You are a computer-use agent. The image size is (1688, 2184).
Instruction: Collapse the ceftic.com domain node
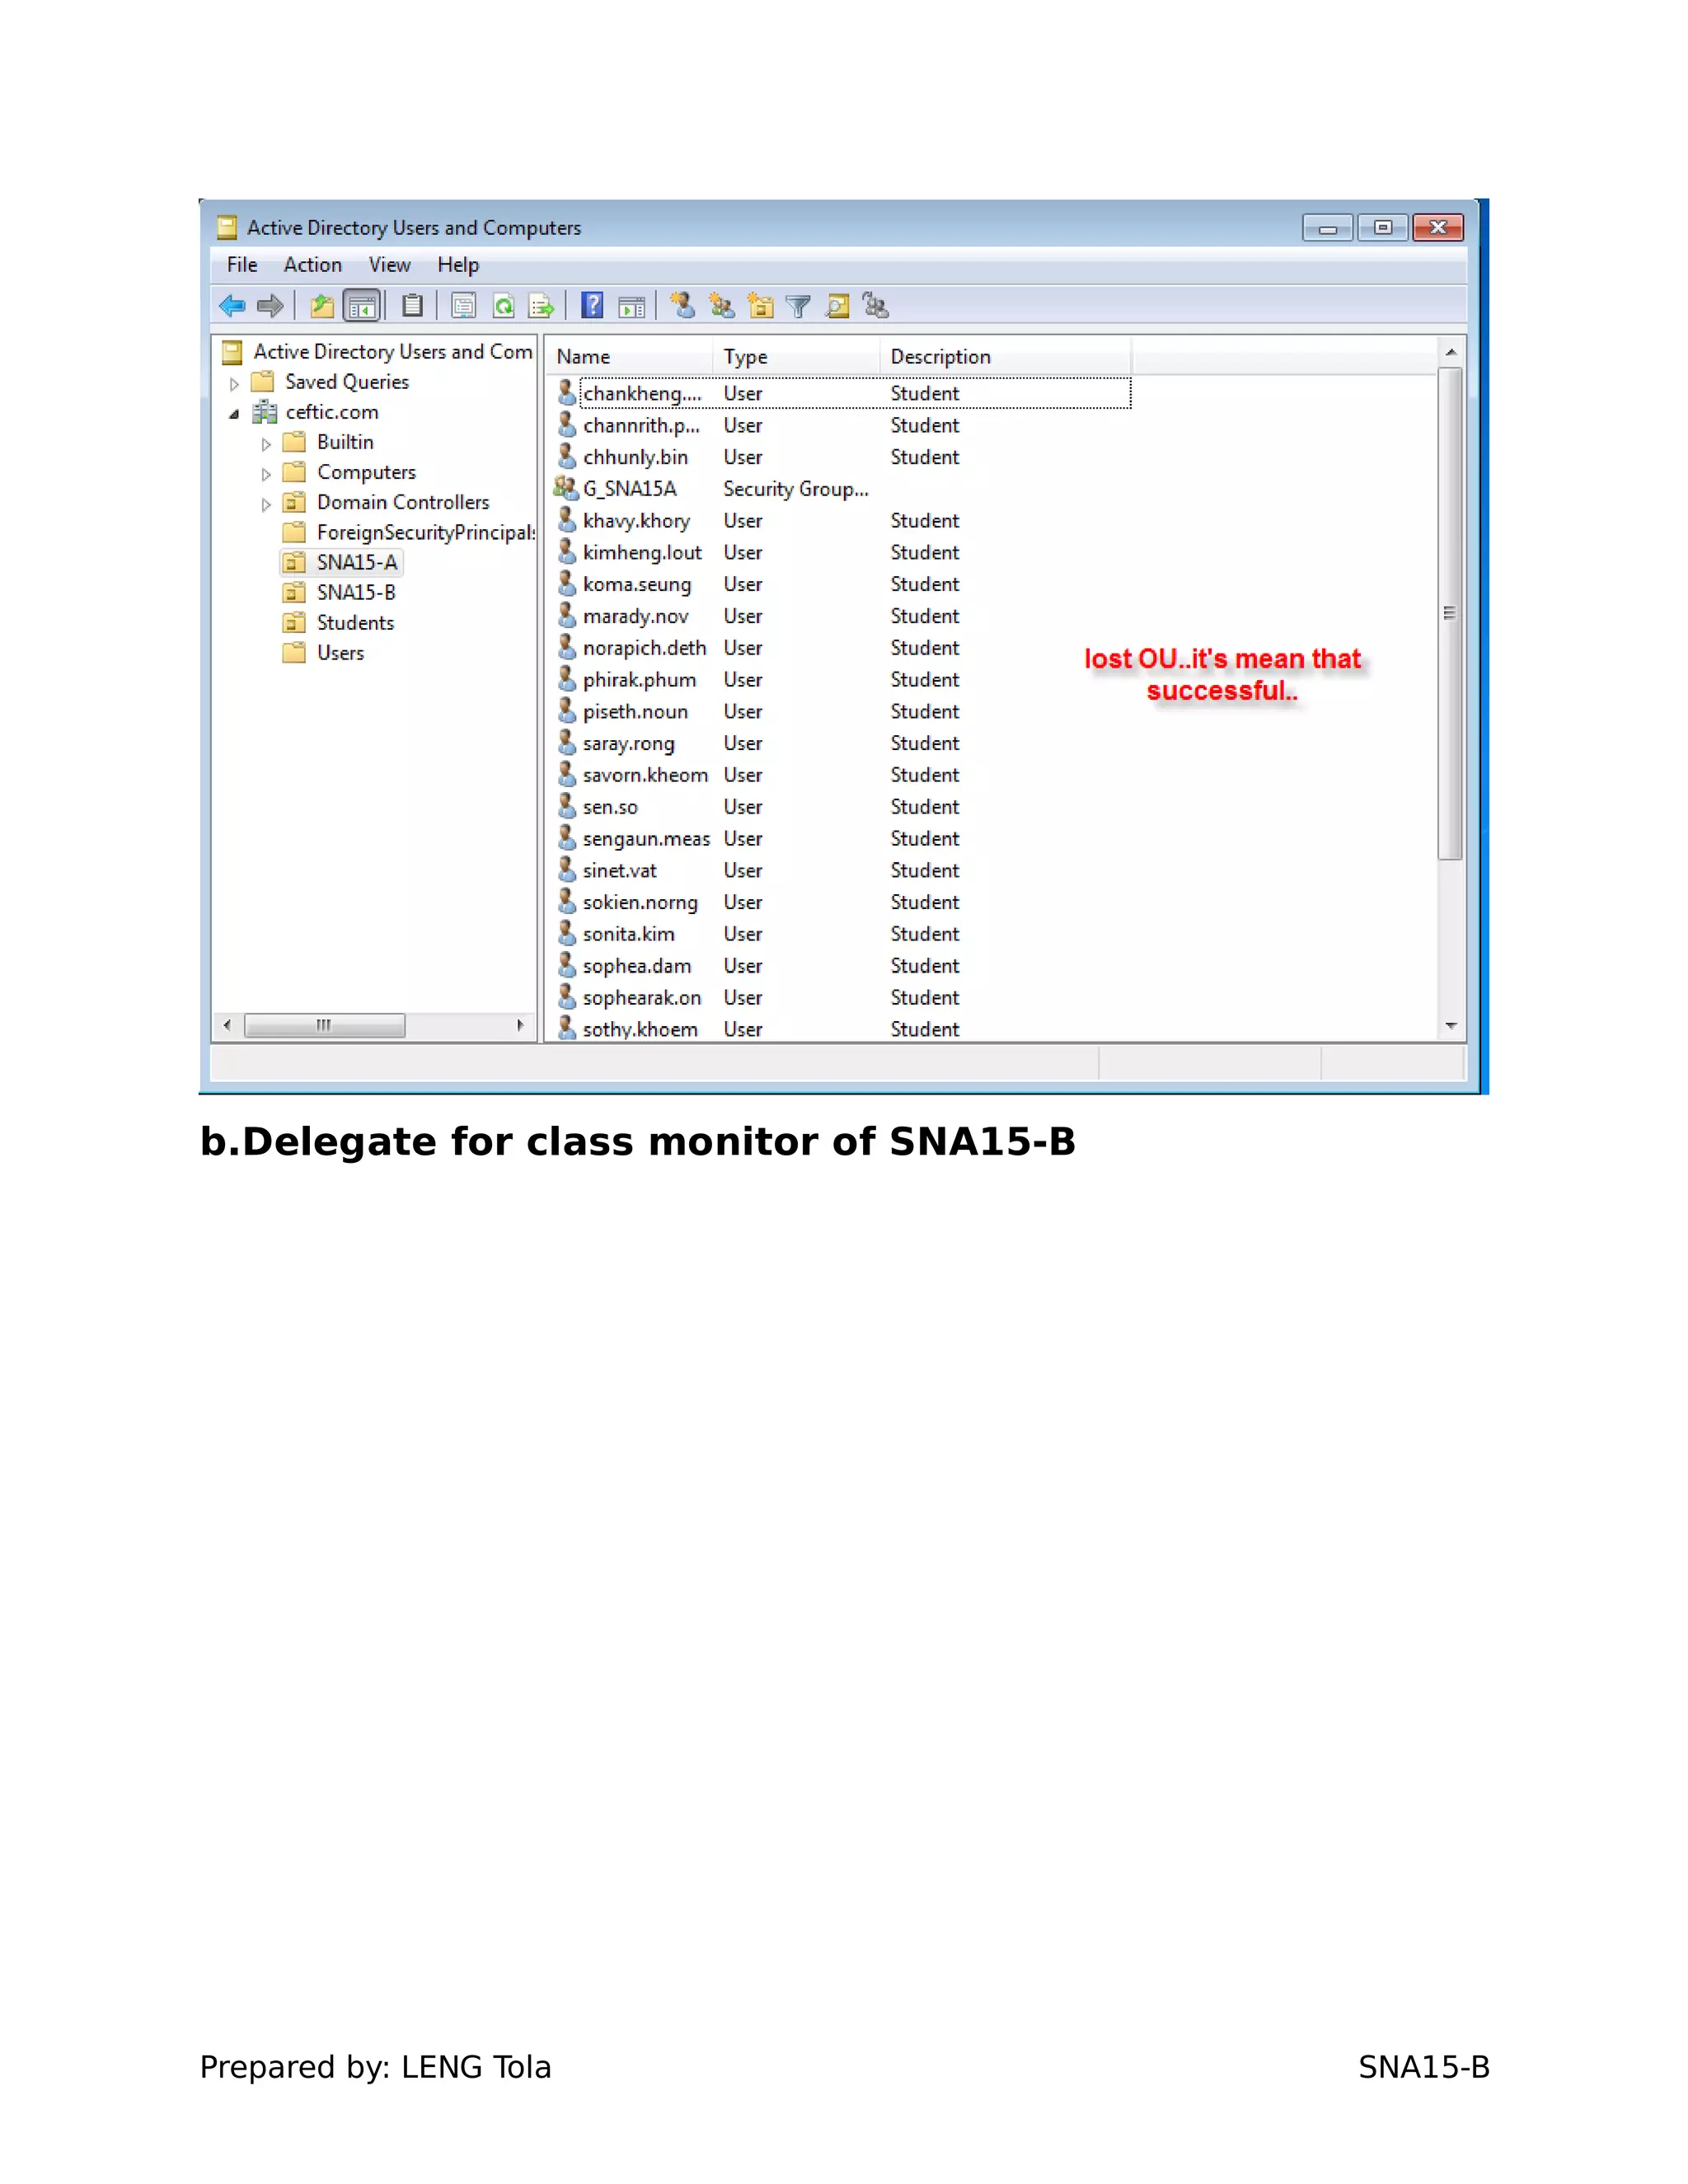234,413
